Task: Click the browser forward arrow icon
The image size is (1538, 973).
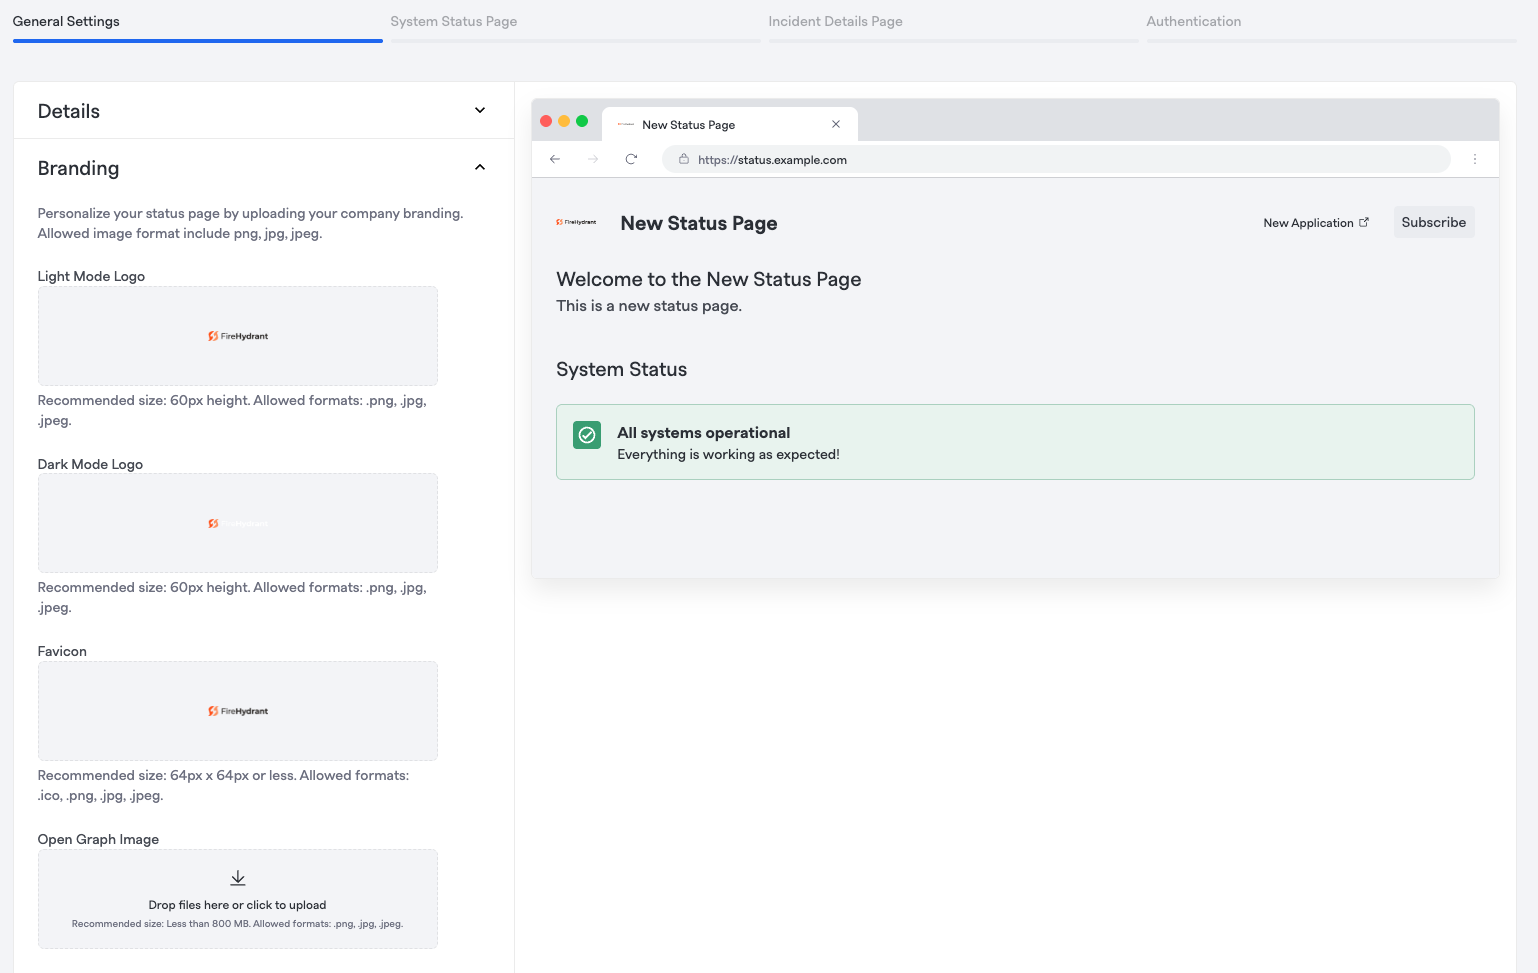Action: coord(593,159)
